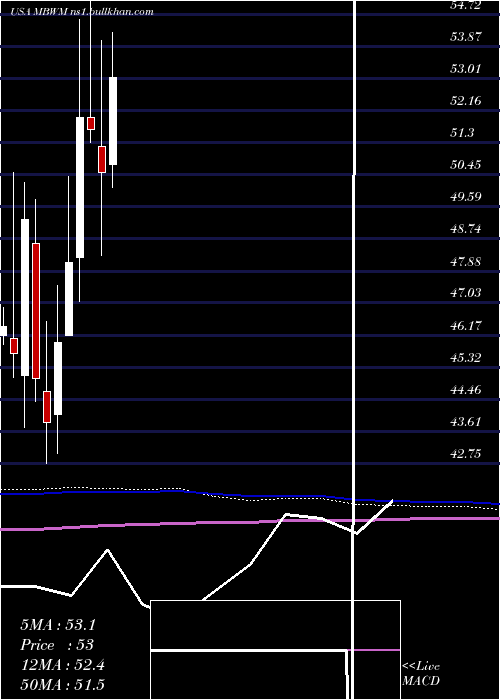This screenshot has width=500, height=700.
Task: Click the 42.75 price axis label
Action: point(466,454)
